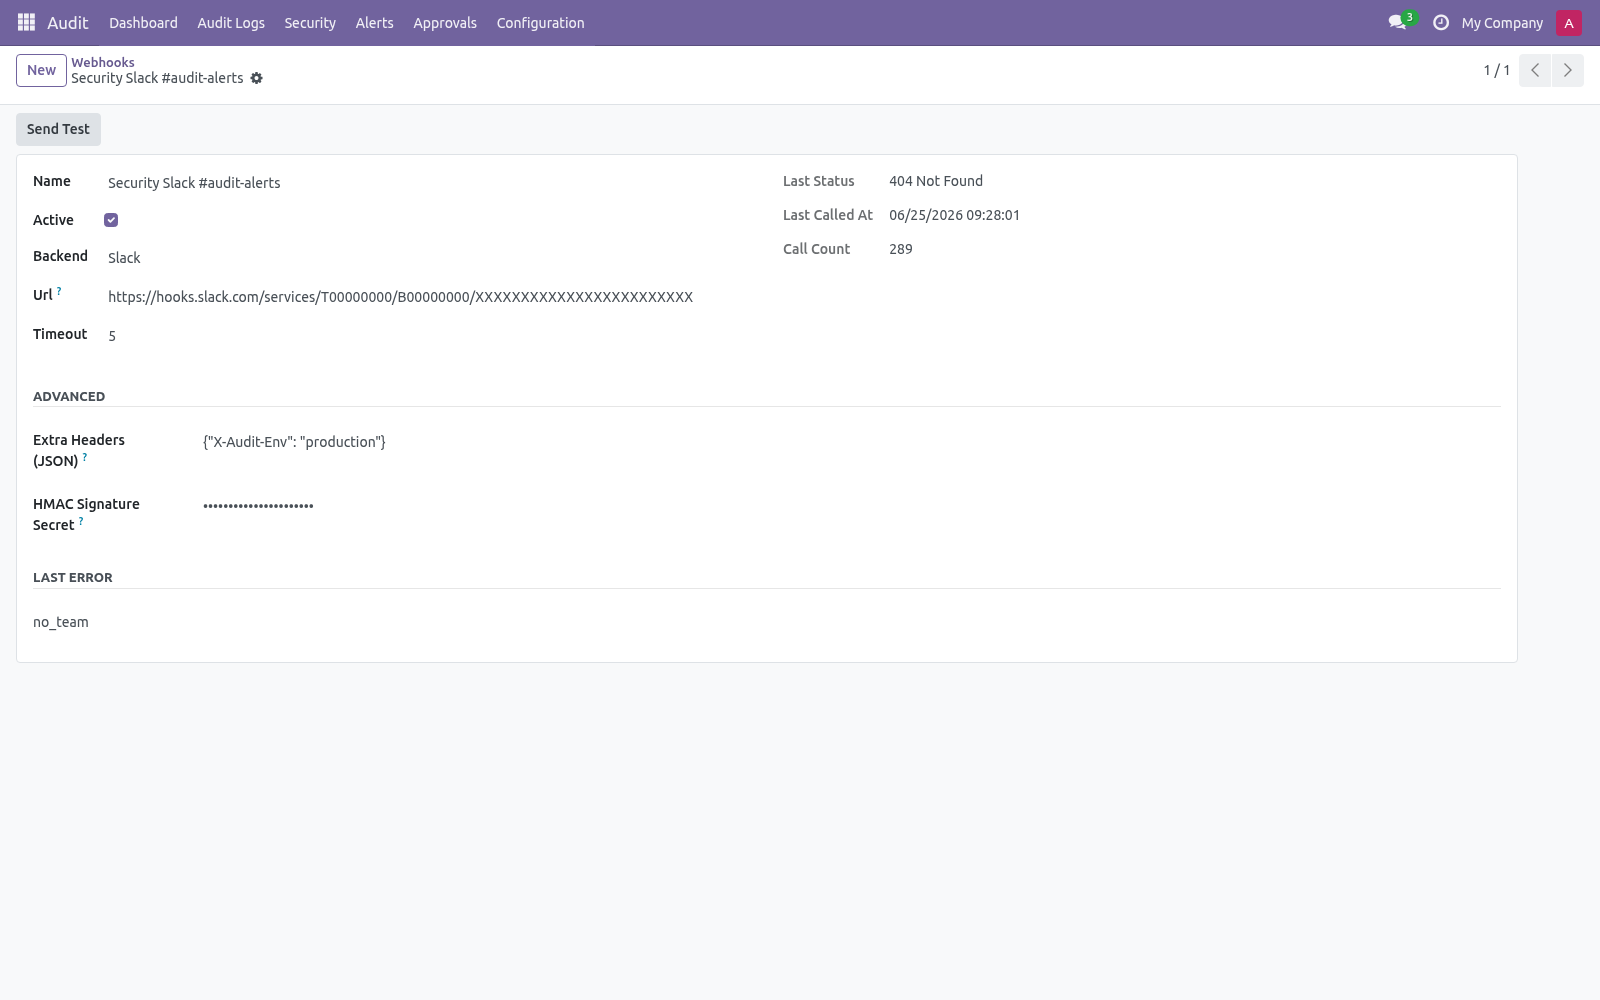
Task: Open the Security menu
Action: [x=310, y=23]
